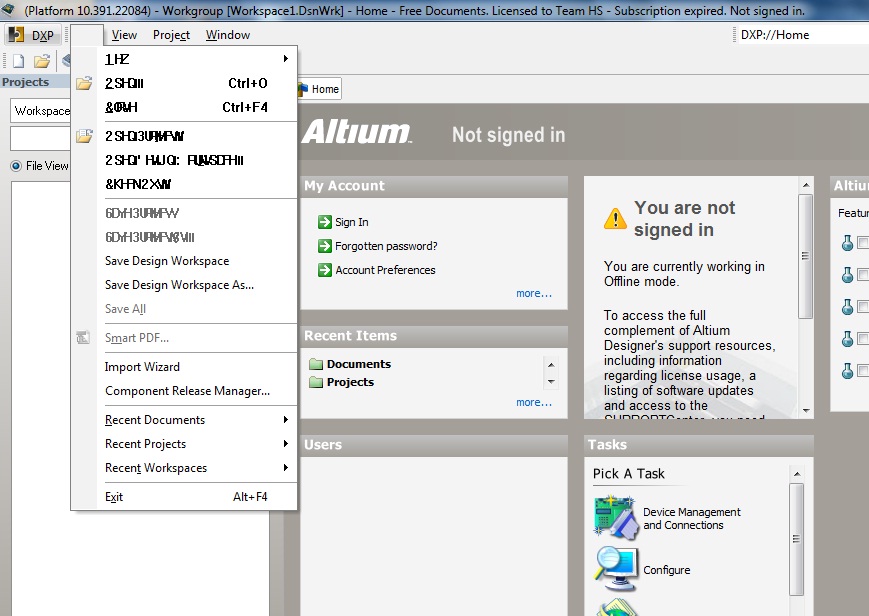Choose Save Design Workspace As...
The width and height of the screenshot is (869, 616).
pyautogui.click(x=186, y=284)
